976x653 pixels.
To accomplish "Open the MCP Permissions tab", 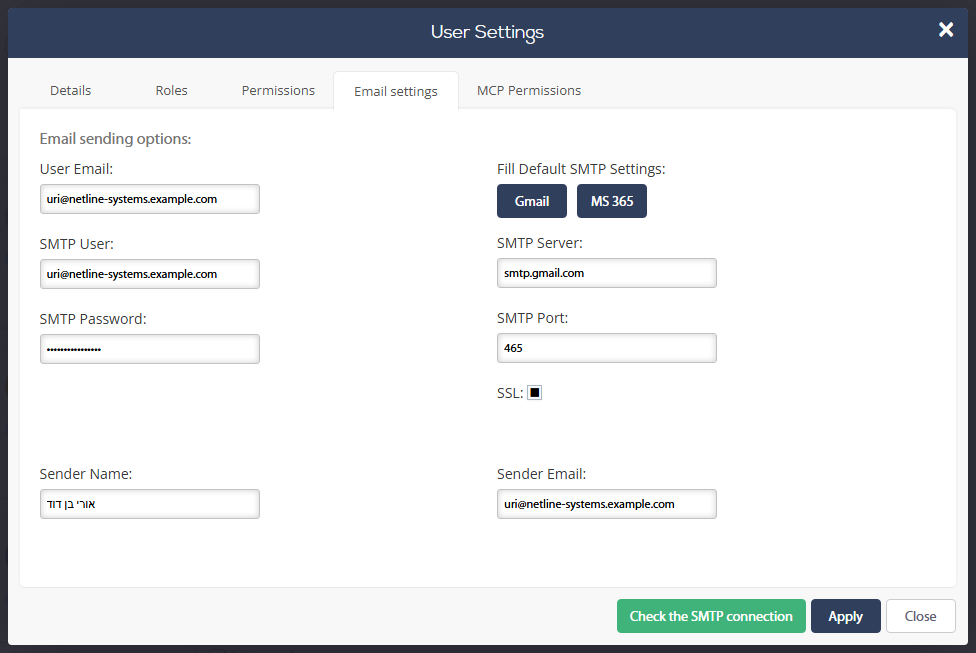I will tap(529, 90).
